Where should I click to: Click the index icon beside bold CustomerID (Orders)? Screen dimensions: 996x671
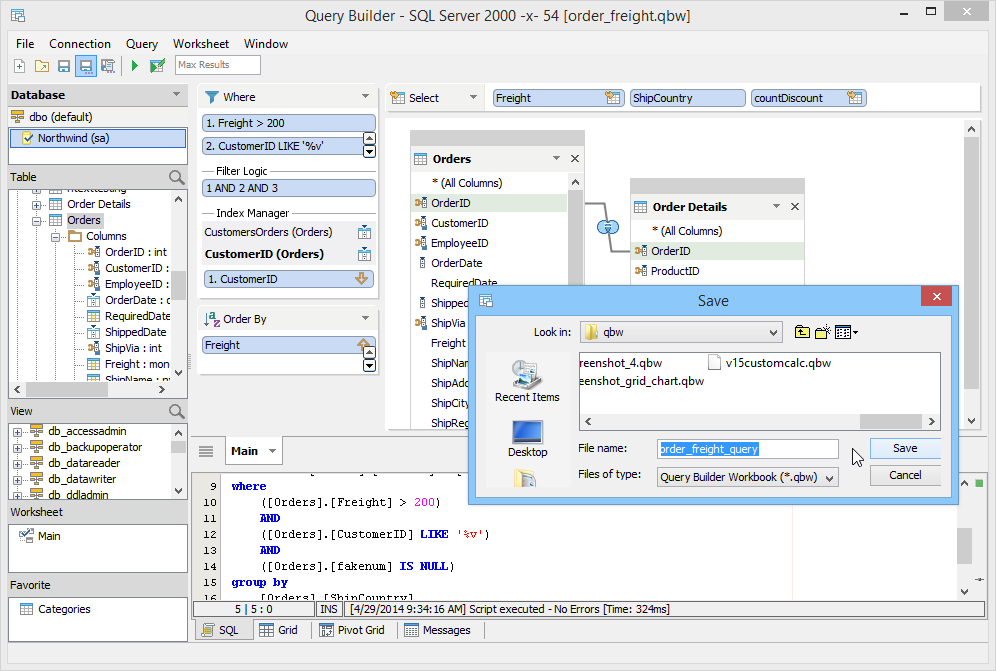point(364,254)
